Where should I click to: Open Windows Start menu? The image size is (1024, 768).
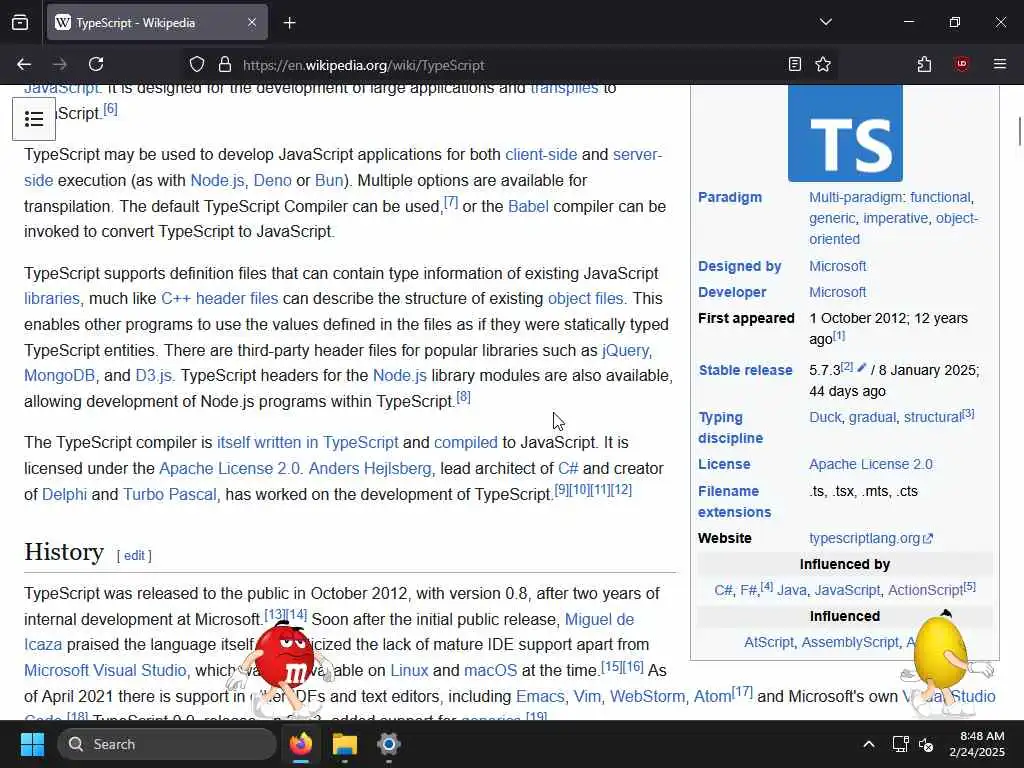[32, 744]
